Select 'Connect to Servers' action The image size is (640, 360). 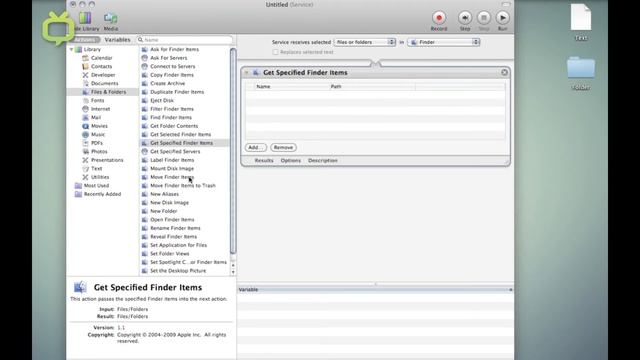click(x=172, y=67)
